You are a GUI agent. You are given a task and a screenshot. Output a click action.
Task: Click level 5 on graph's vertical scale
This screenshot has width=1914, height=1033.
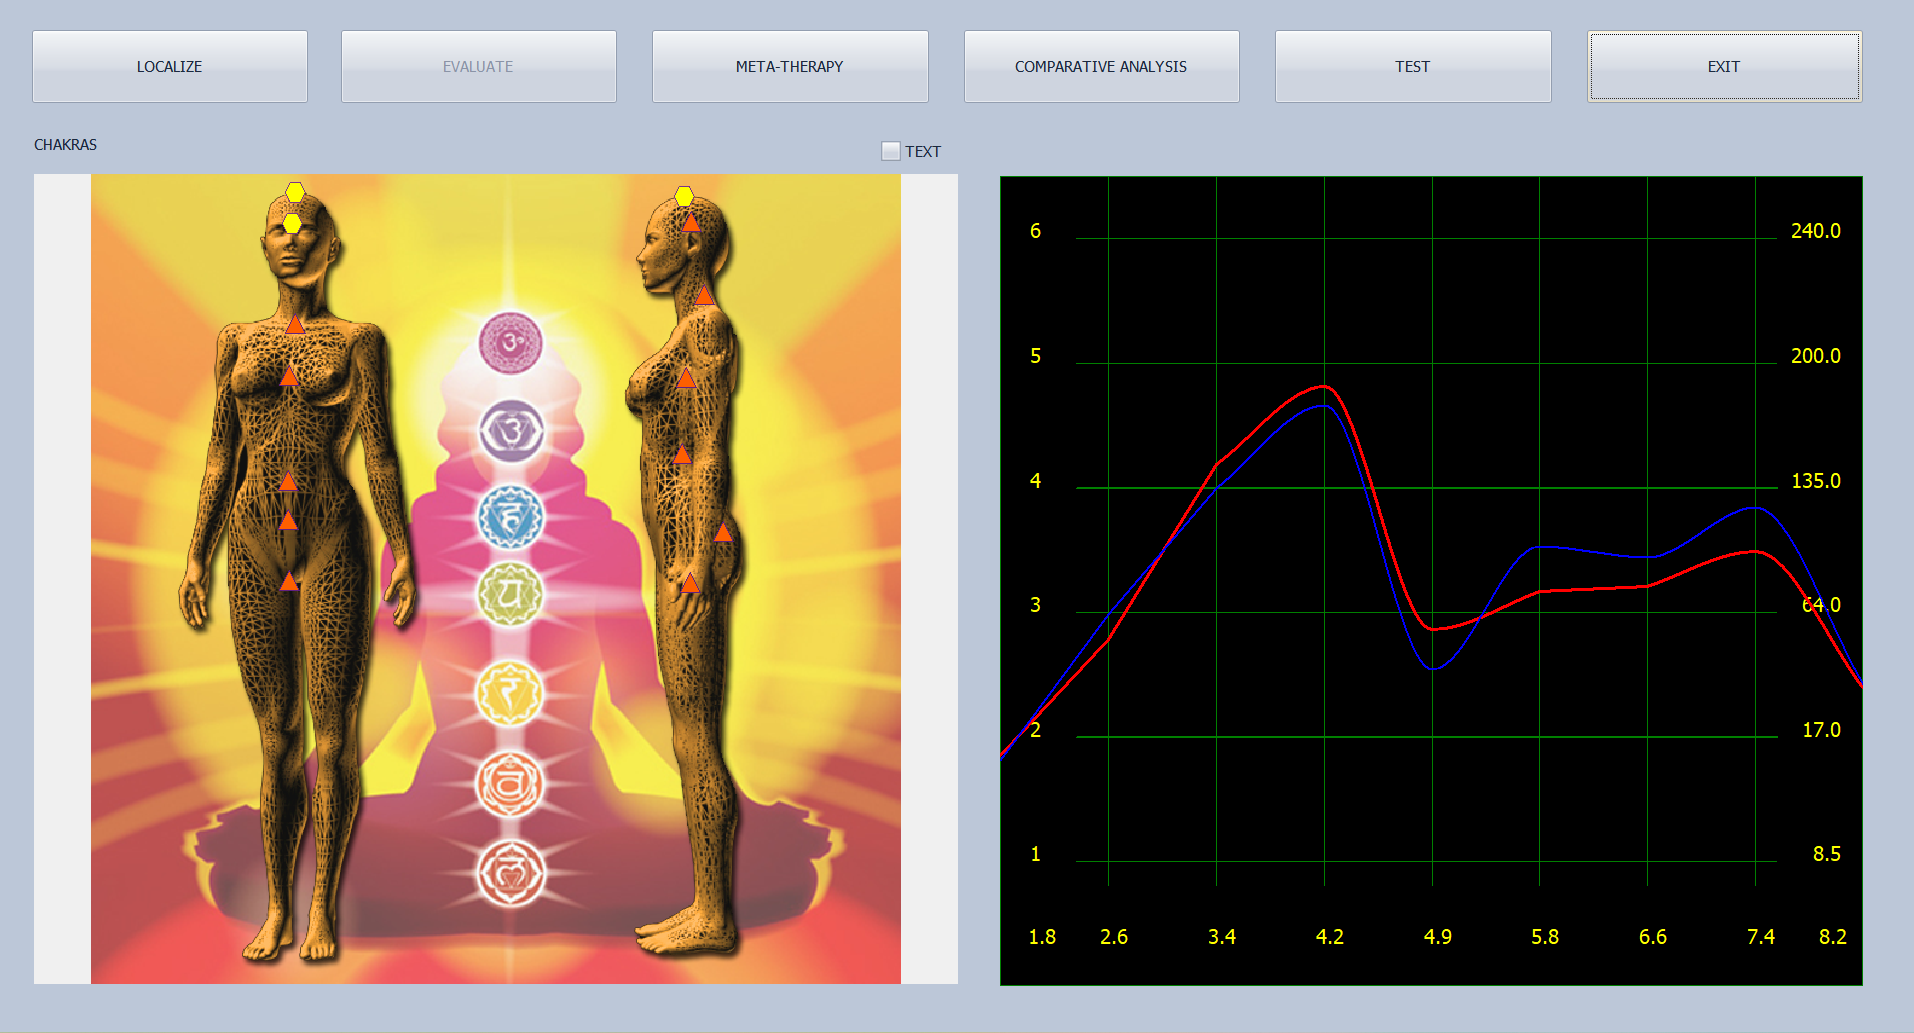pos(1035,356)
